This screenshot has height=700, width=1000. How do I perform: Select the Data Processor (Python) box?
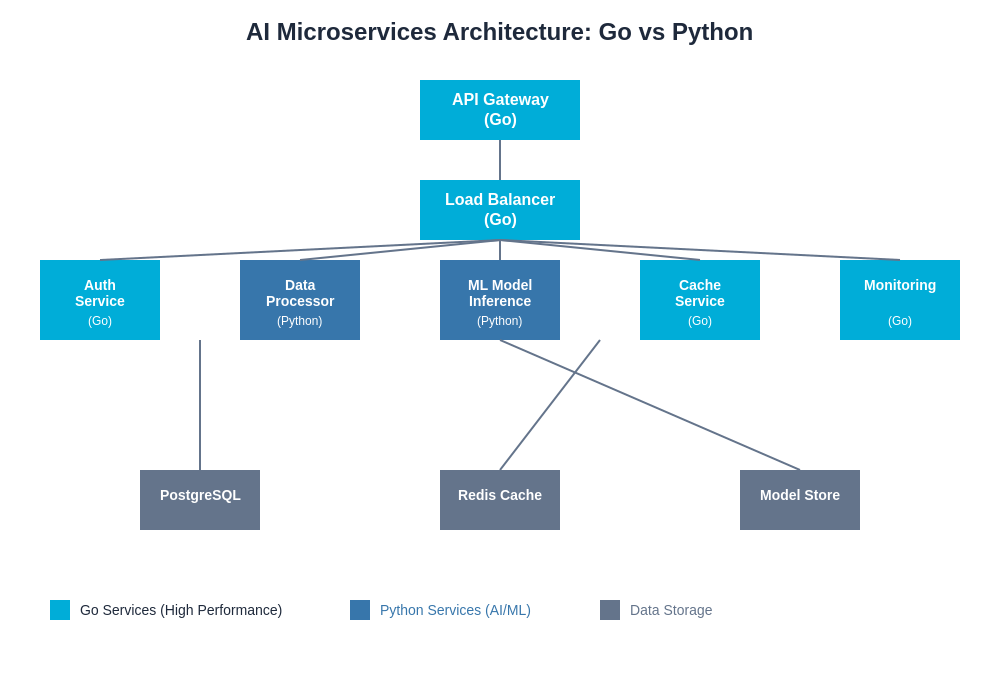click(300, 300)
